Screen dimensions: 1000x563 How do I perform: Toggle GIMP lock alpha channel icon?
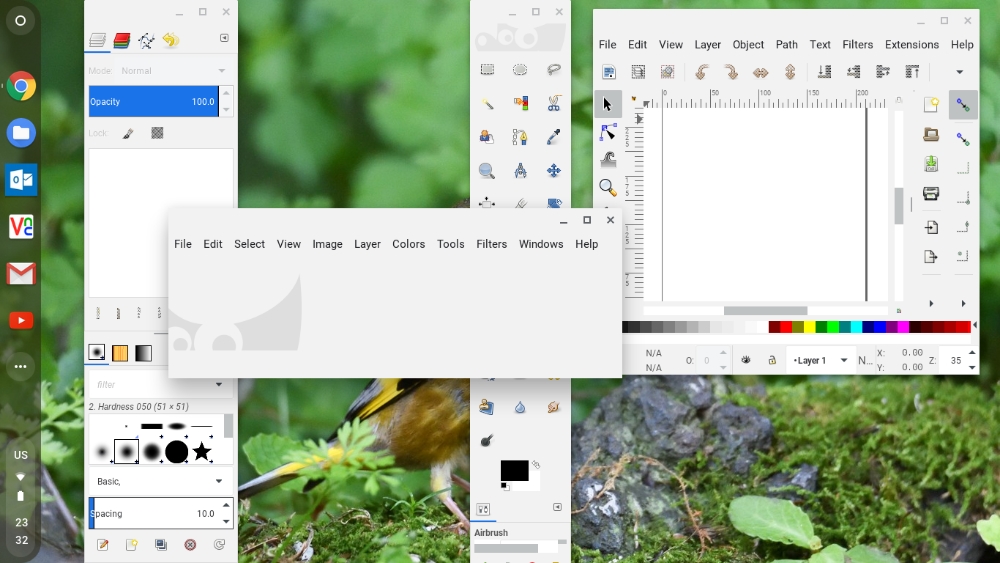[158, 133]
